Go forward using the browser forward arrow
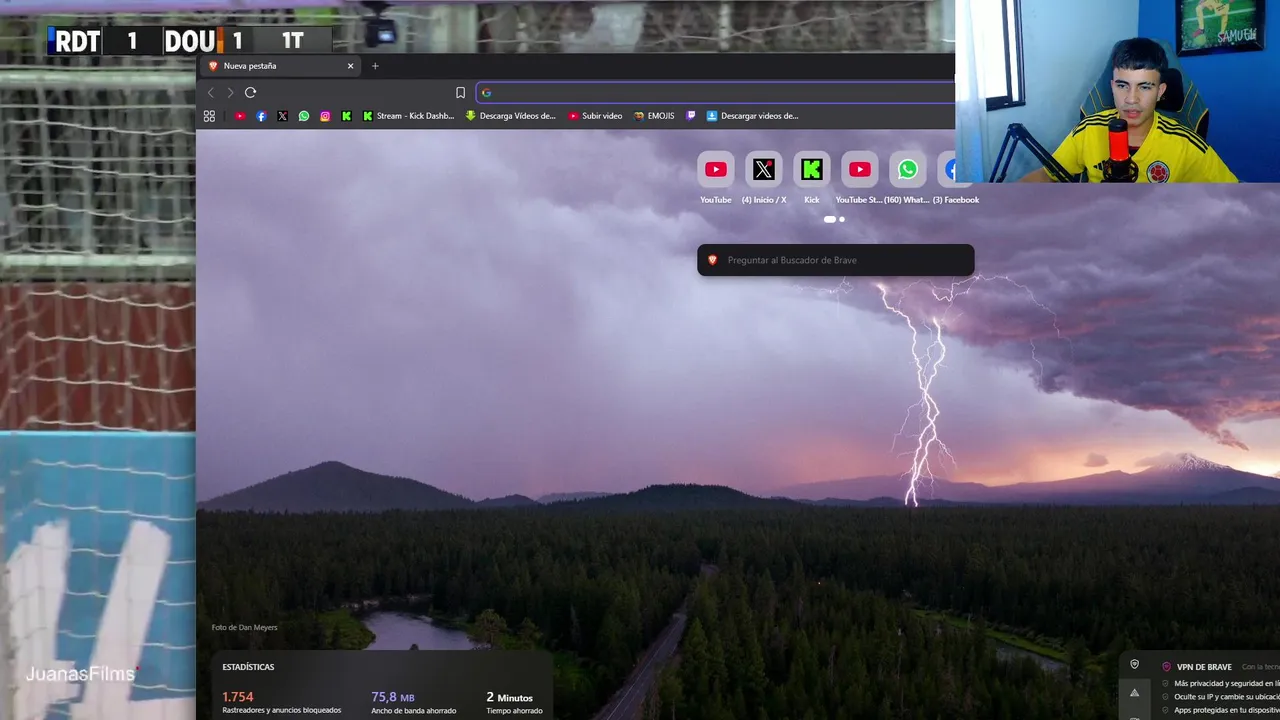Screen dimensions: 1280x720 point(230,92)
